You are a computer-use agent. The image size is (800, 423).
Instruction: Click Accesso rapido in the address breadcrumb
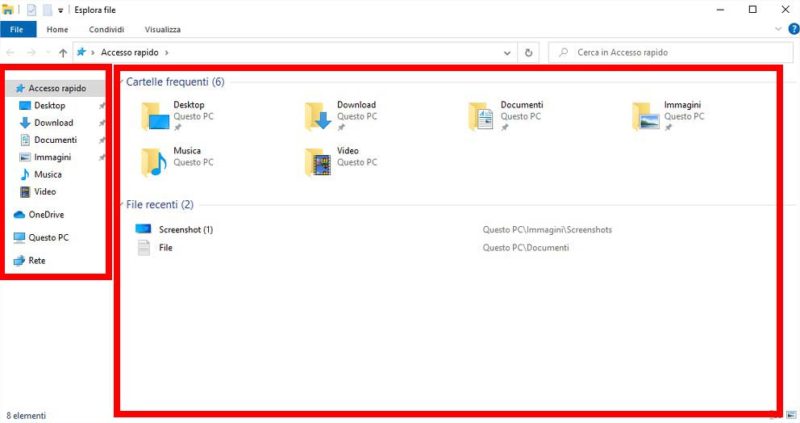tap(130, 53)
